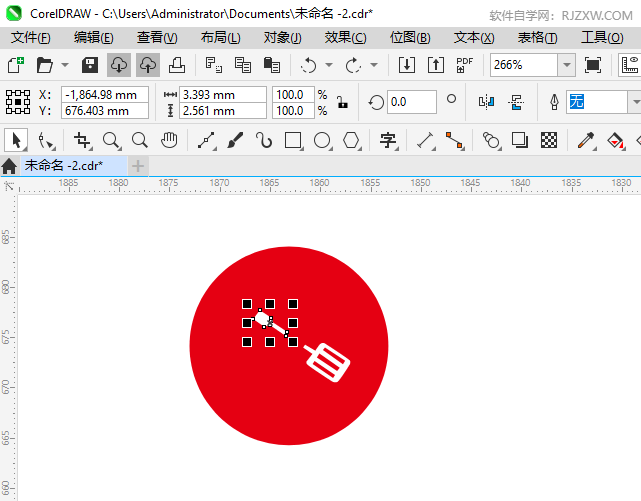Select the Freehand curve tool

pos(206,141)
